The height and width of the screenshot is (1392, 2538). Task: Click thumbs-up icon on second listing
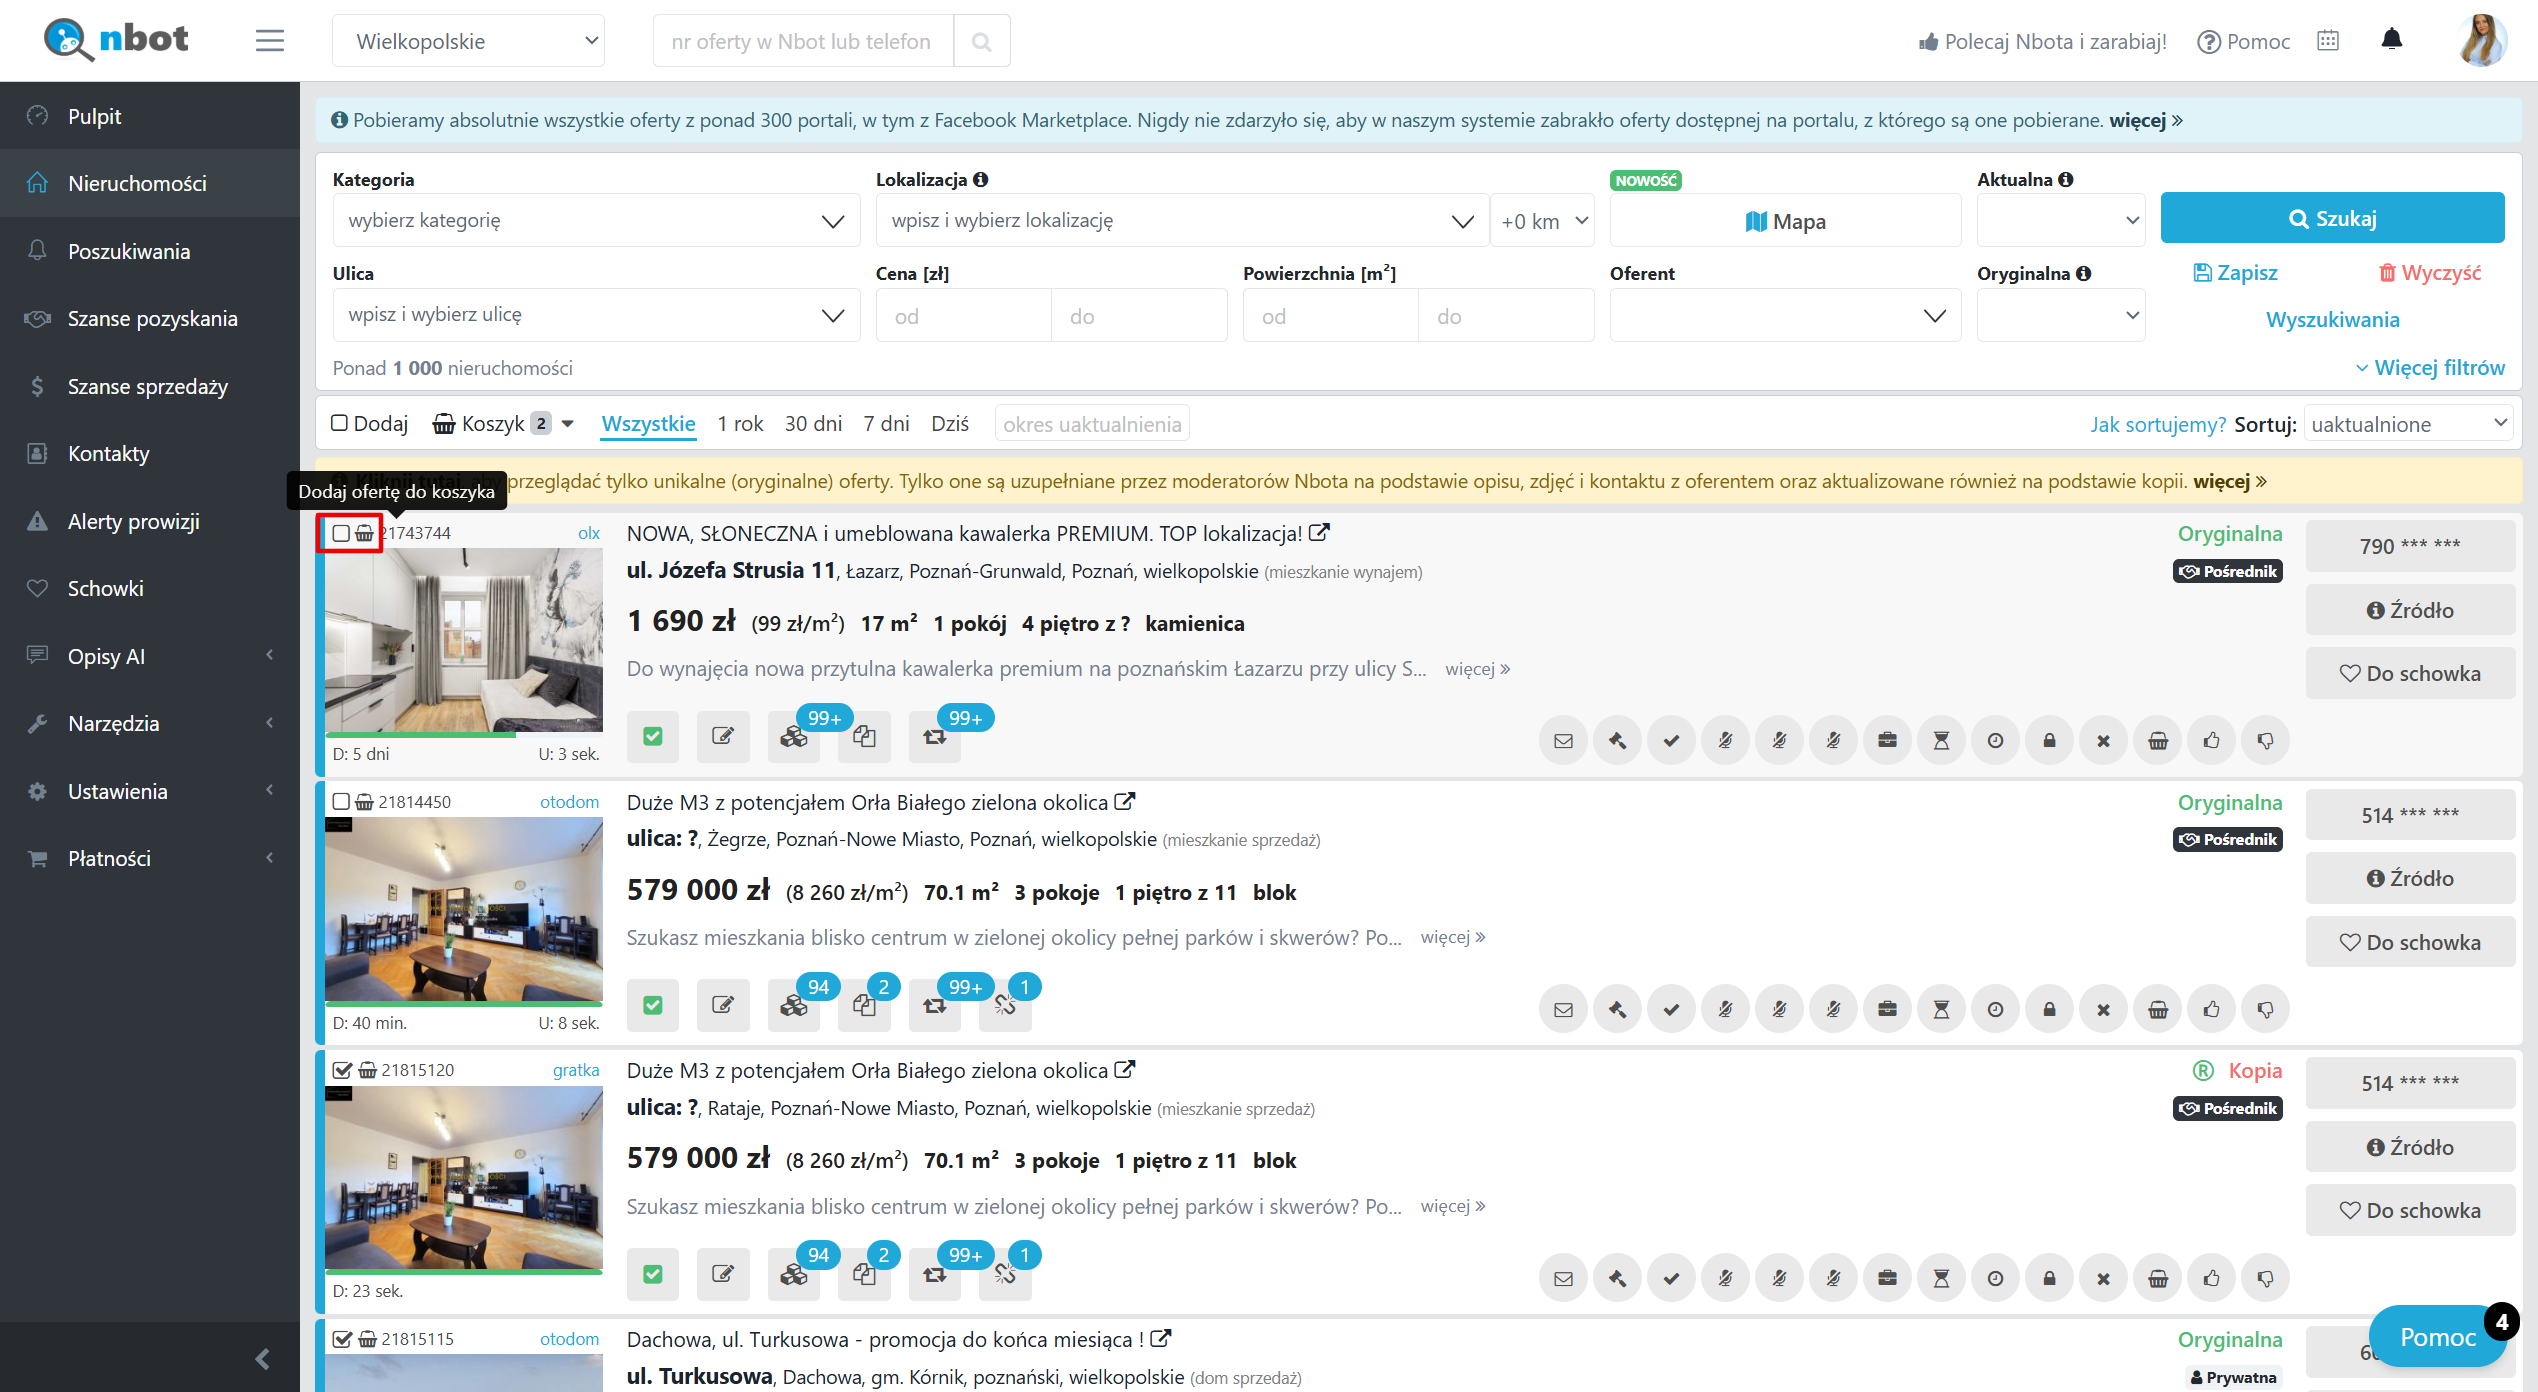pyautogui.click(x=2211, y=1010)
